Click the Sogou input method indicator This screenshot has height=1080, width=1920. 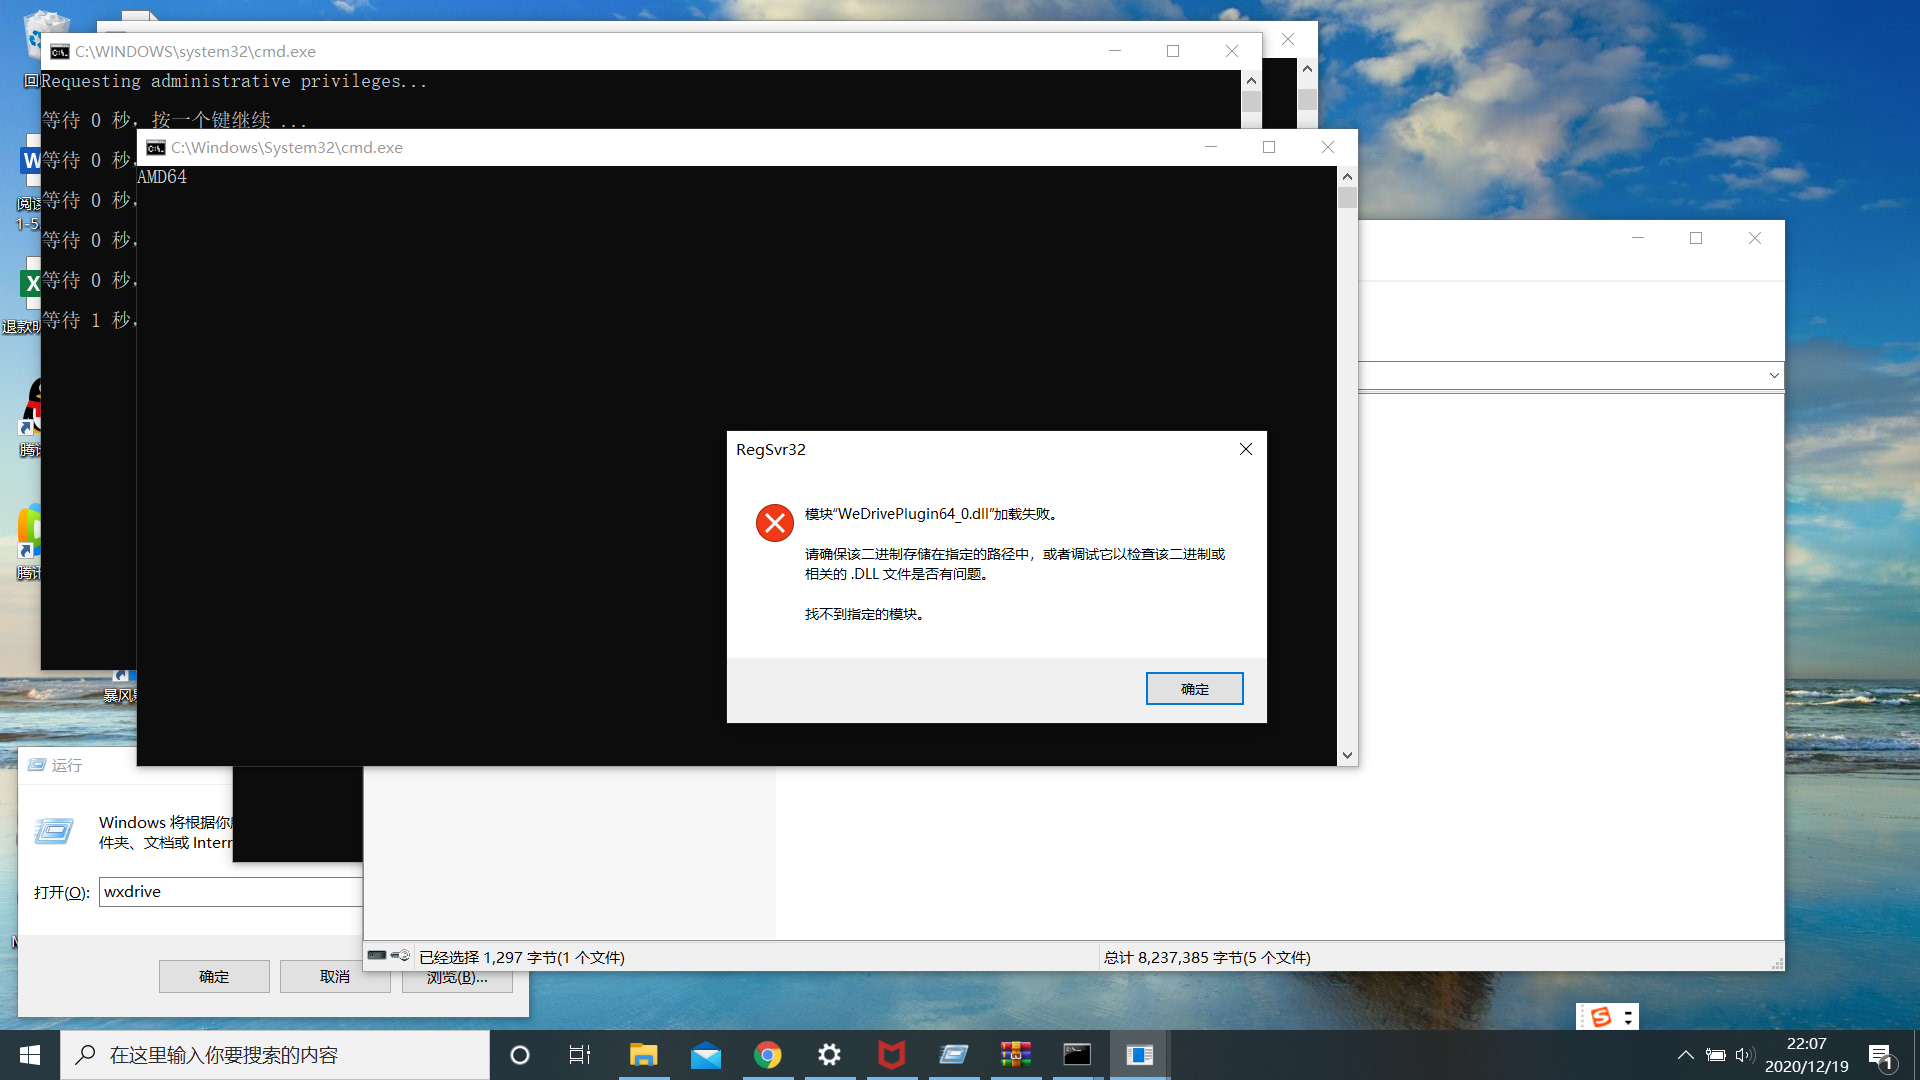tap(1601, 1017)
